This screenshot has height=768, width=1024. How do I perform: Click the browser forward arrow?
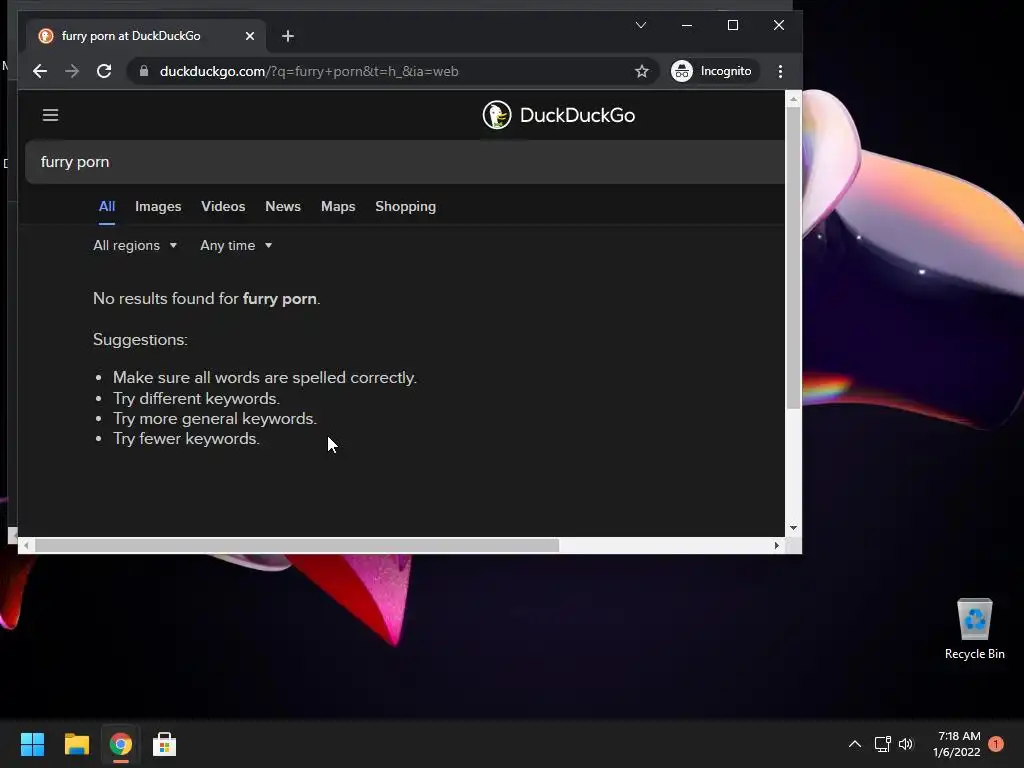[x=72, y=71]
